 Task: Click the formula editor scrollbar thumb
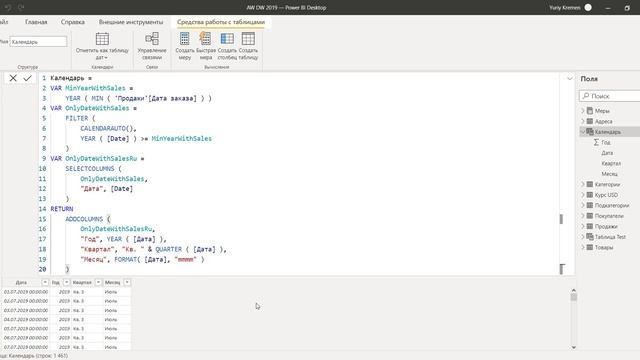561,219
